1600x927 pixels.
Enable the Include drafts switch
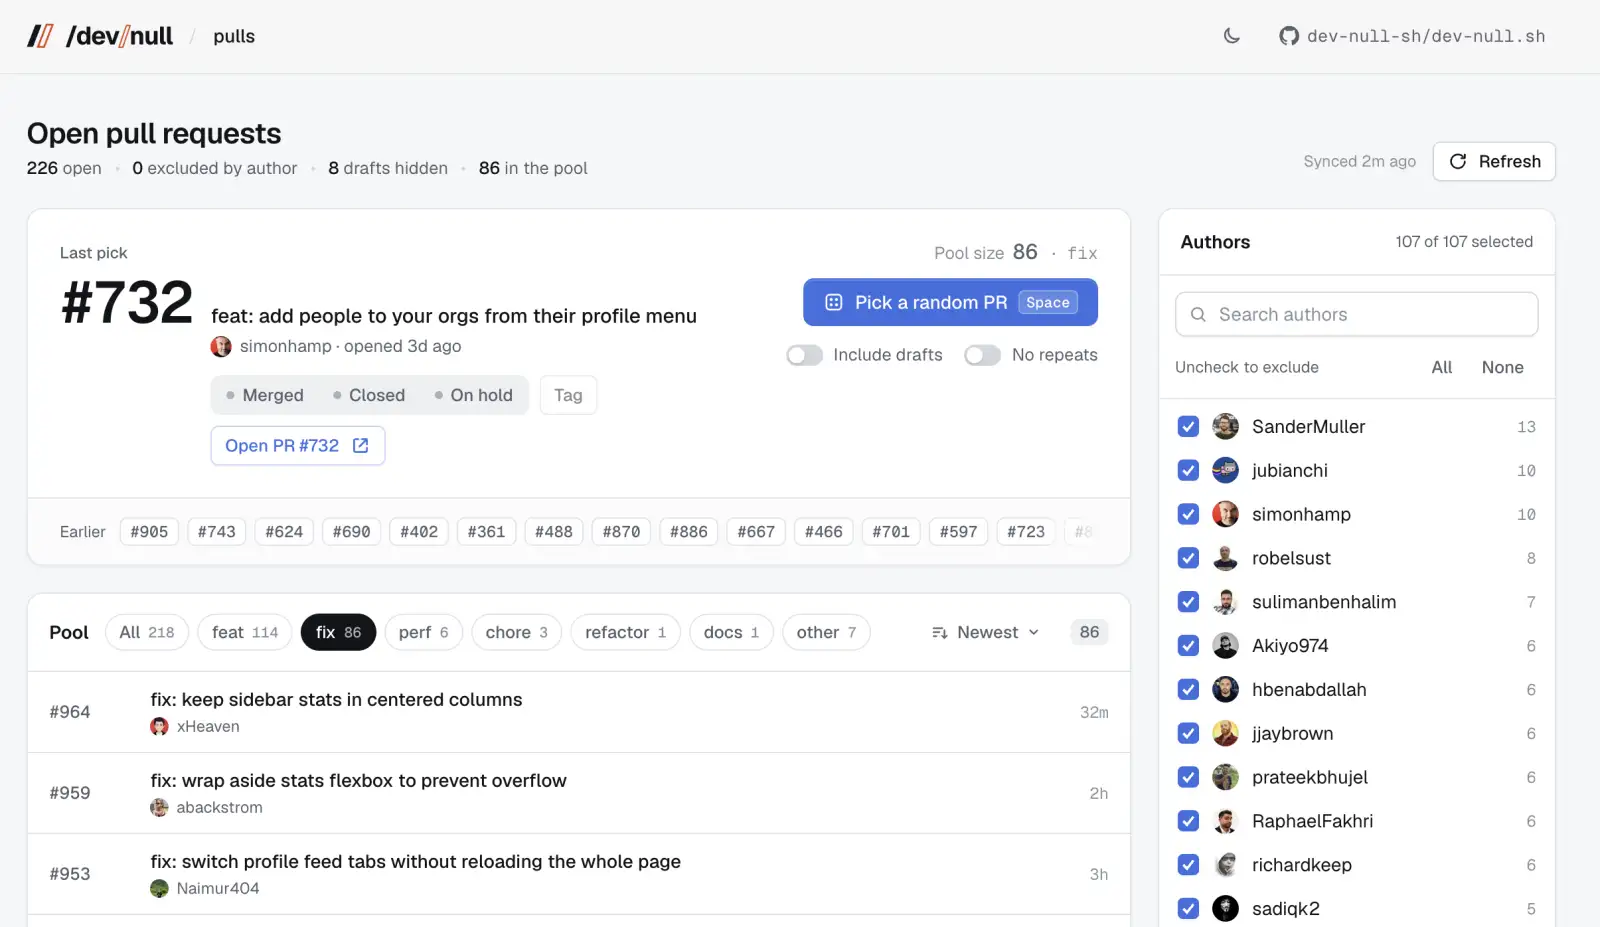pos(804,355)
